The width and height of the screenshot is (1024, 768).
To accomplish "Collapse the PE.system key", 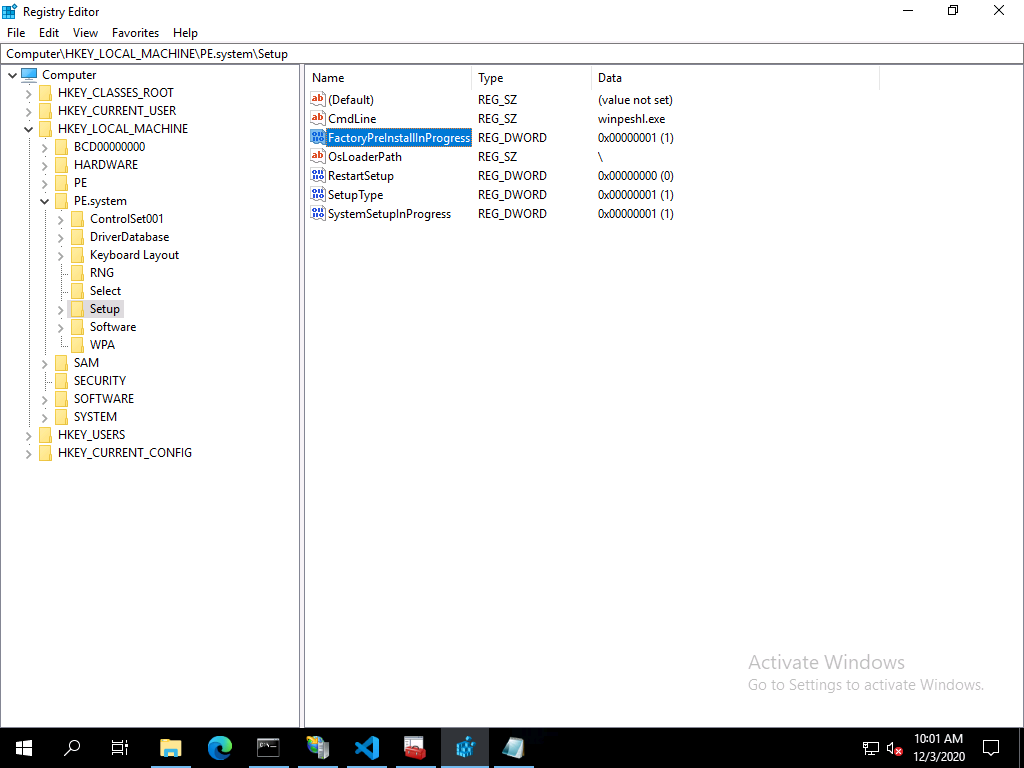I will pos(45,201).
